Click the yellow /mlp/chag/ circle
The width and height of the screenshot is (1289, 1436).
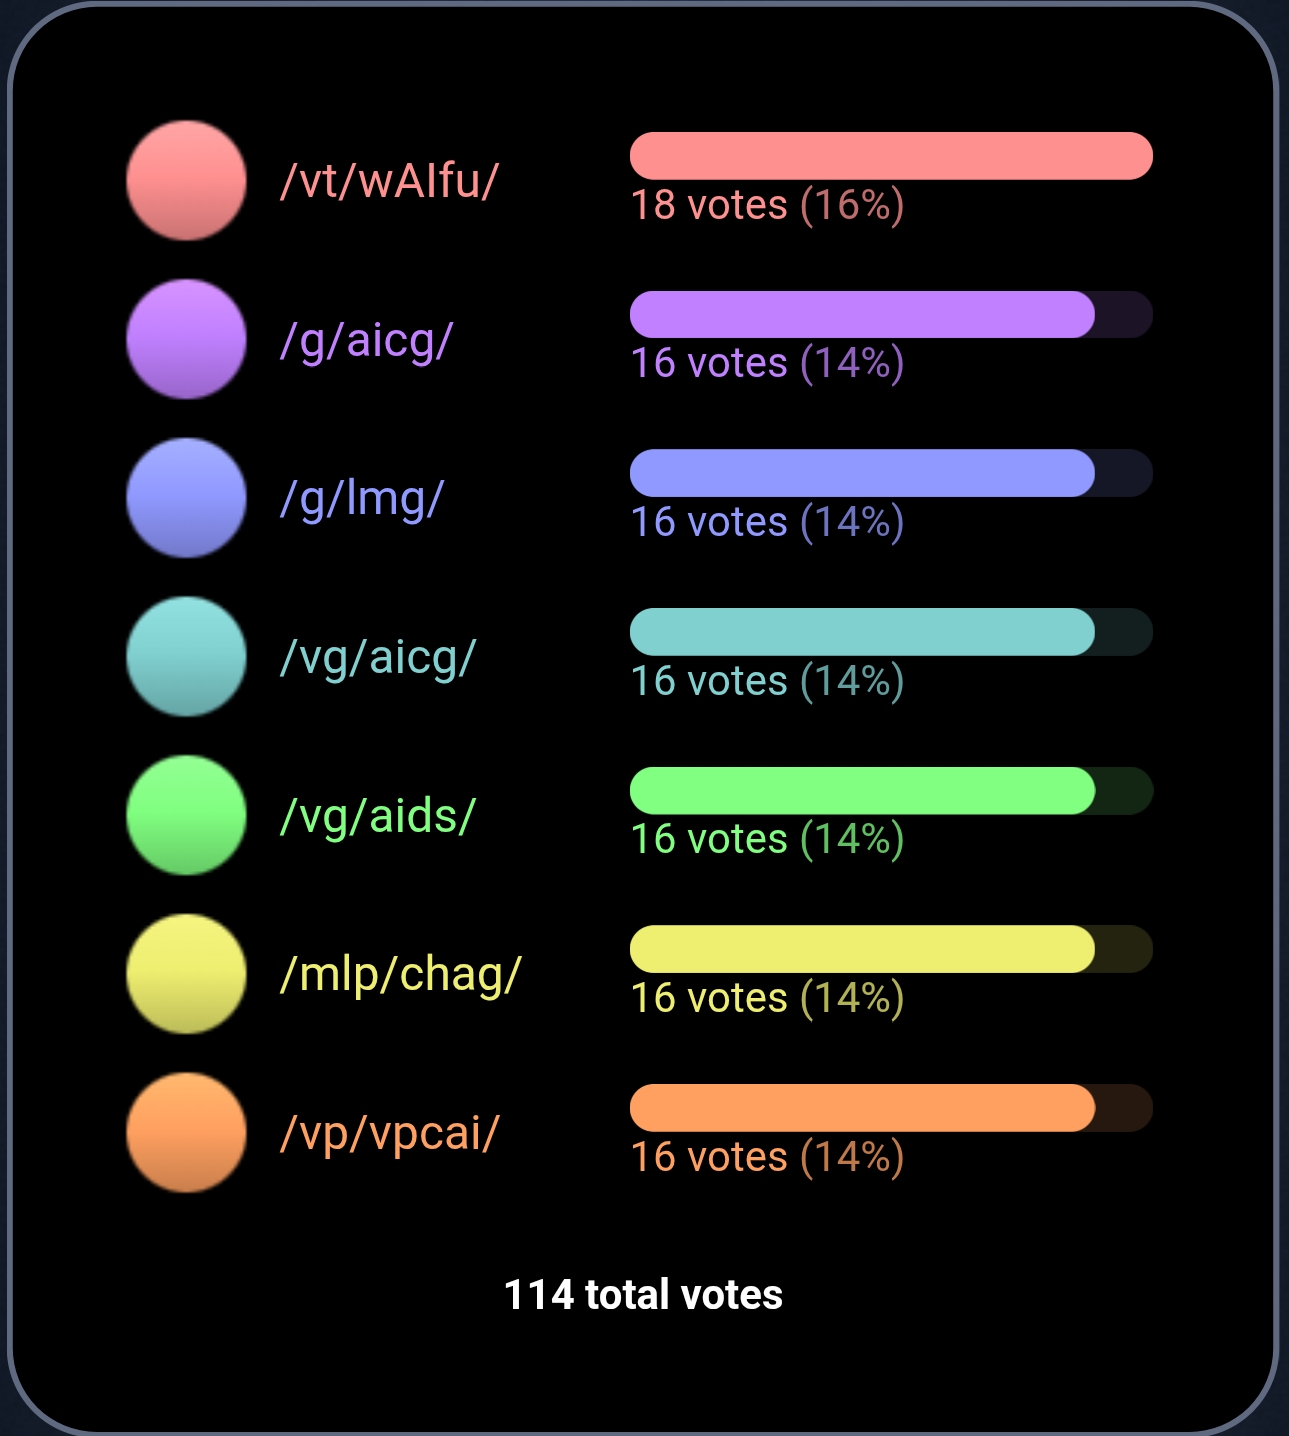186,974
